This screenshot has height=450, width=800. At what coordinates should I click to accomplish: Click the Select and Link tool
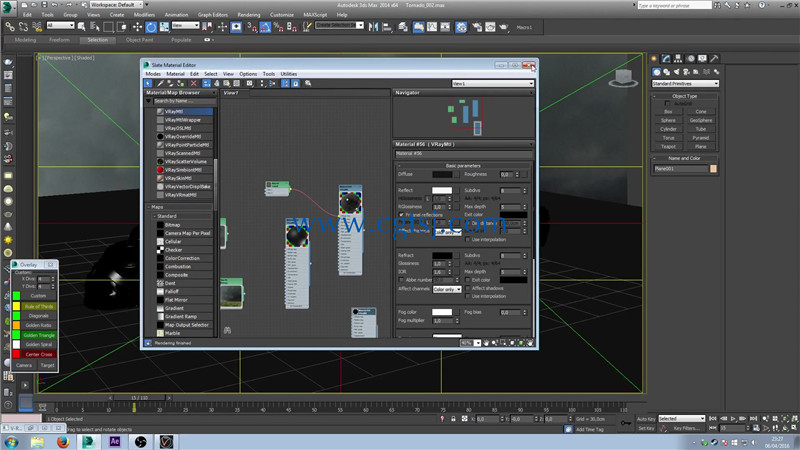click(10, 27)
